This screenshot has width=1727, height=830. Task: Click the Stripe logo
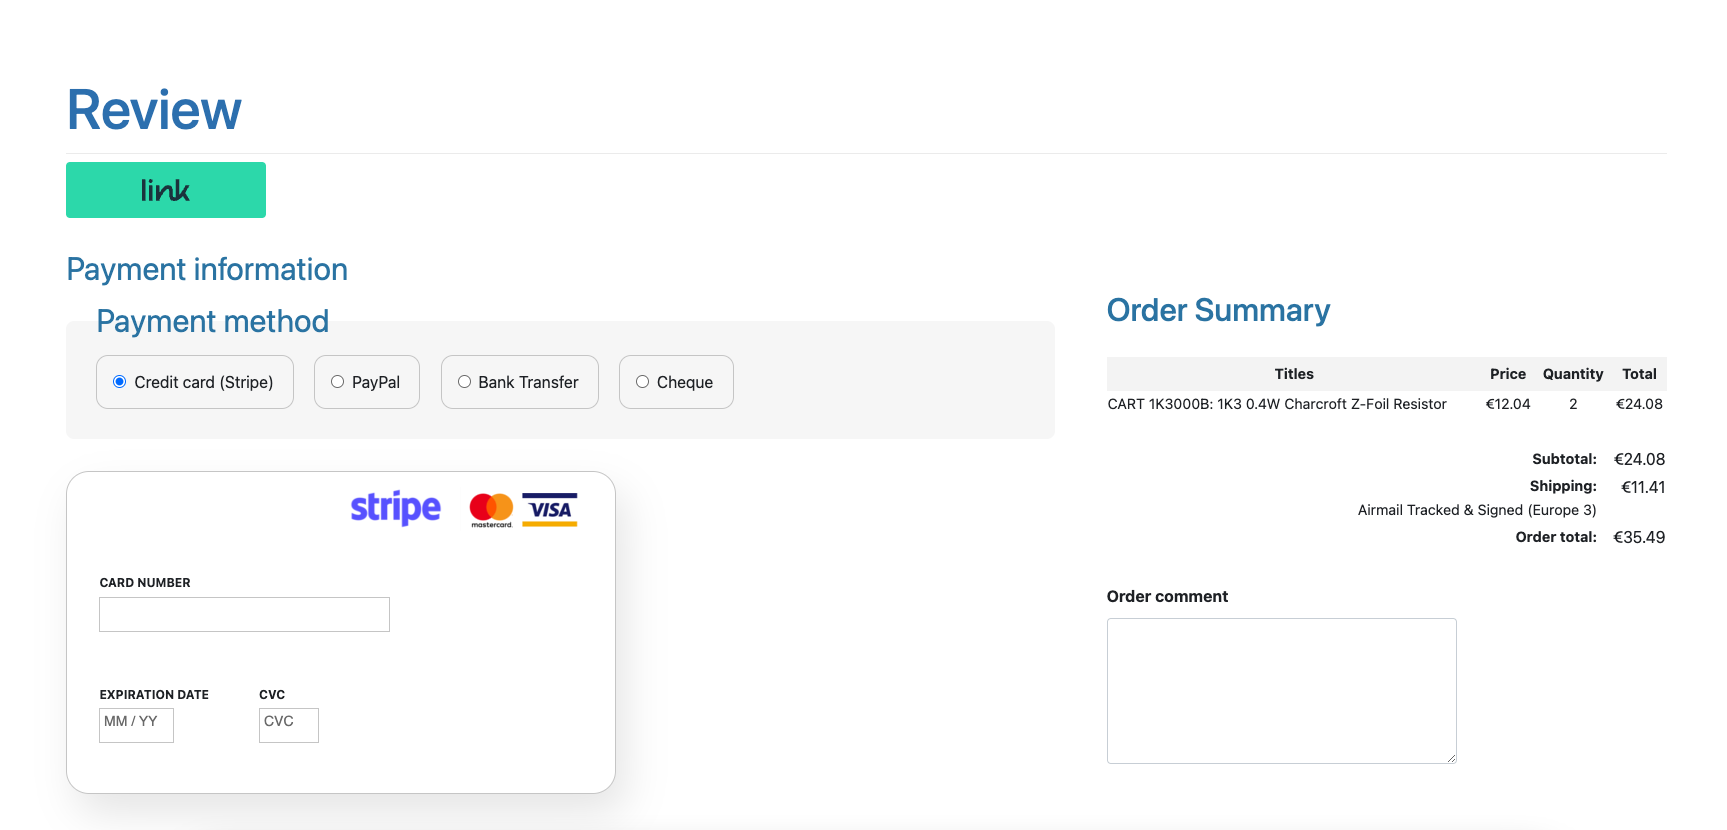coord(395,508)
